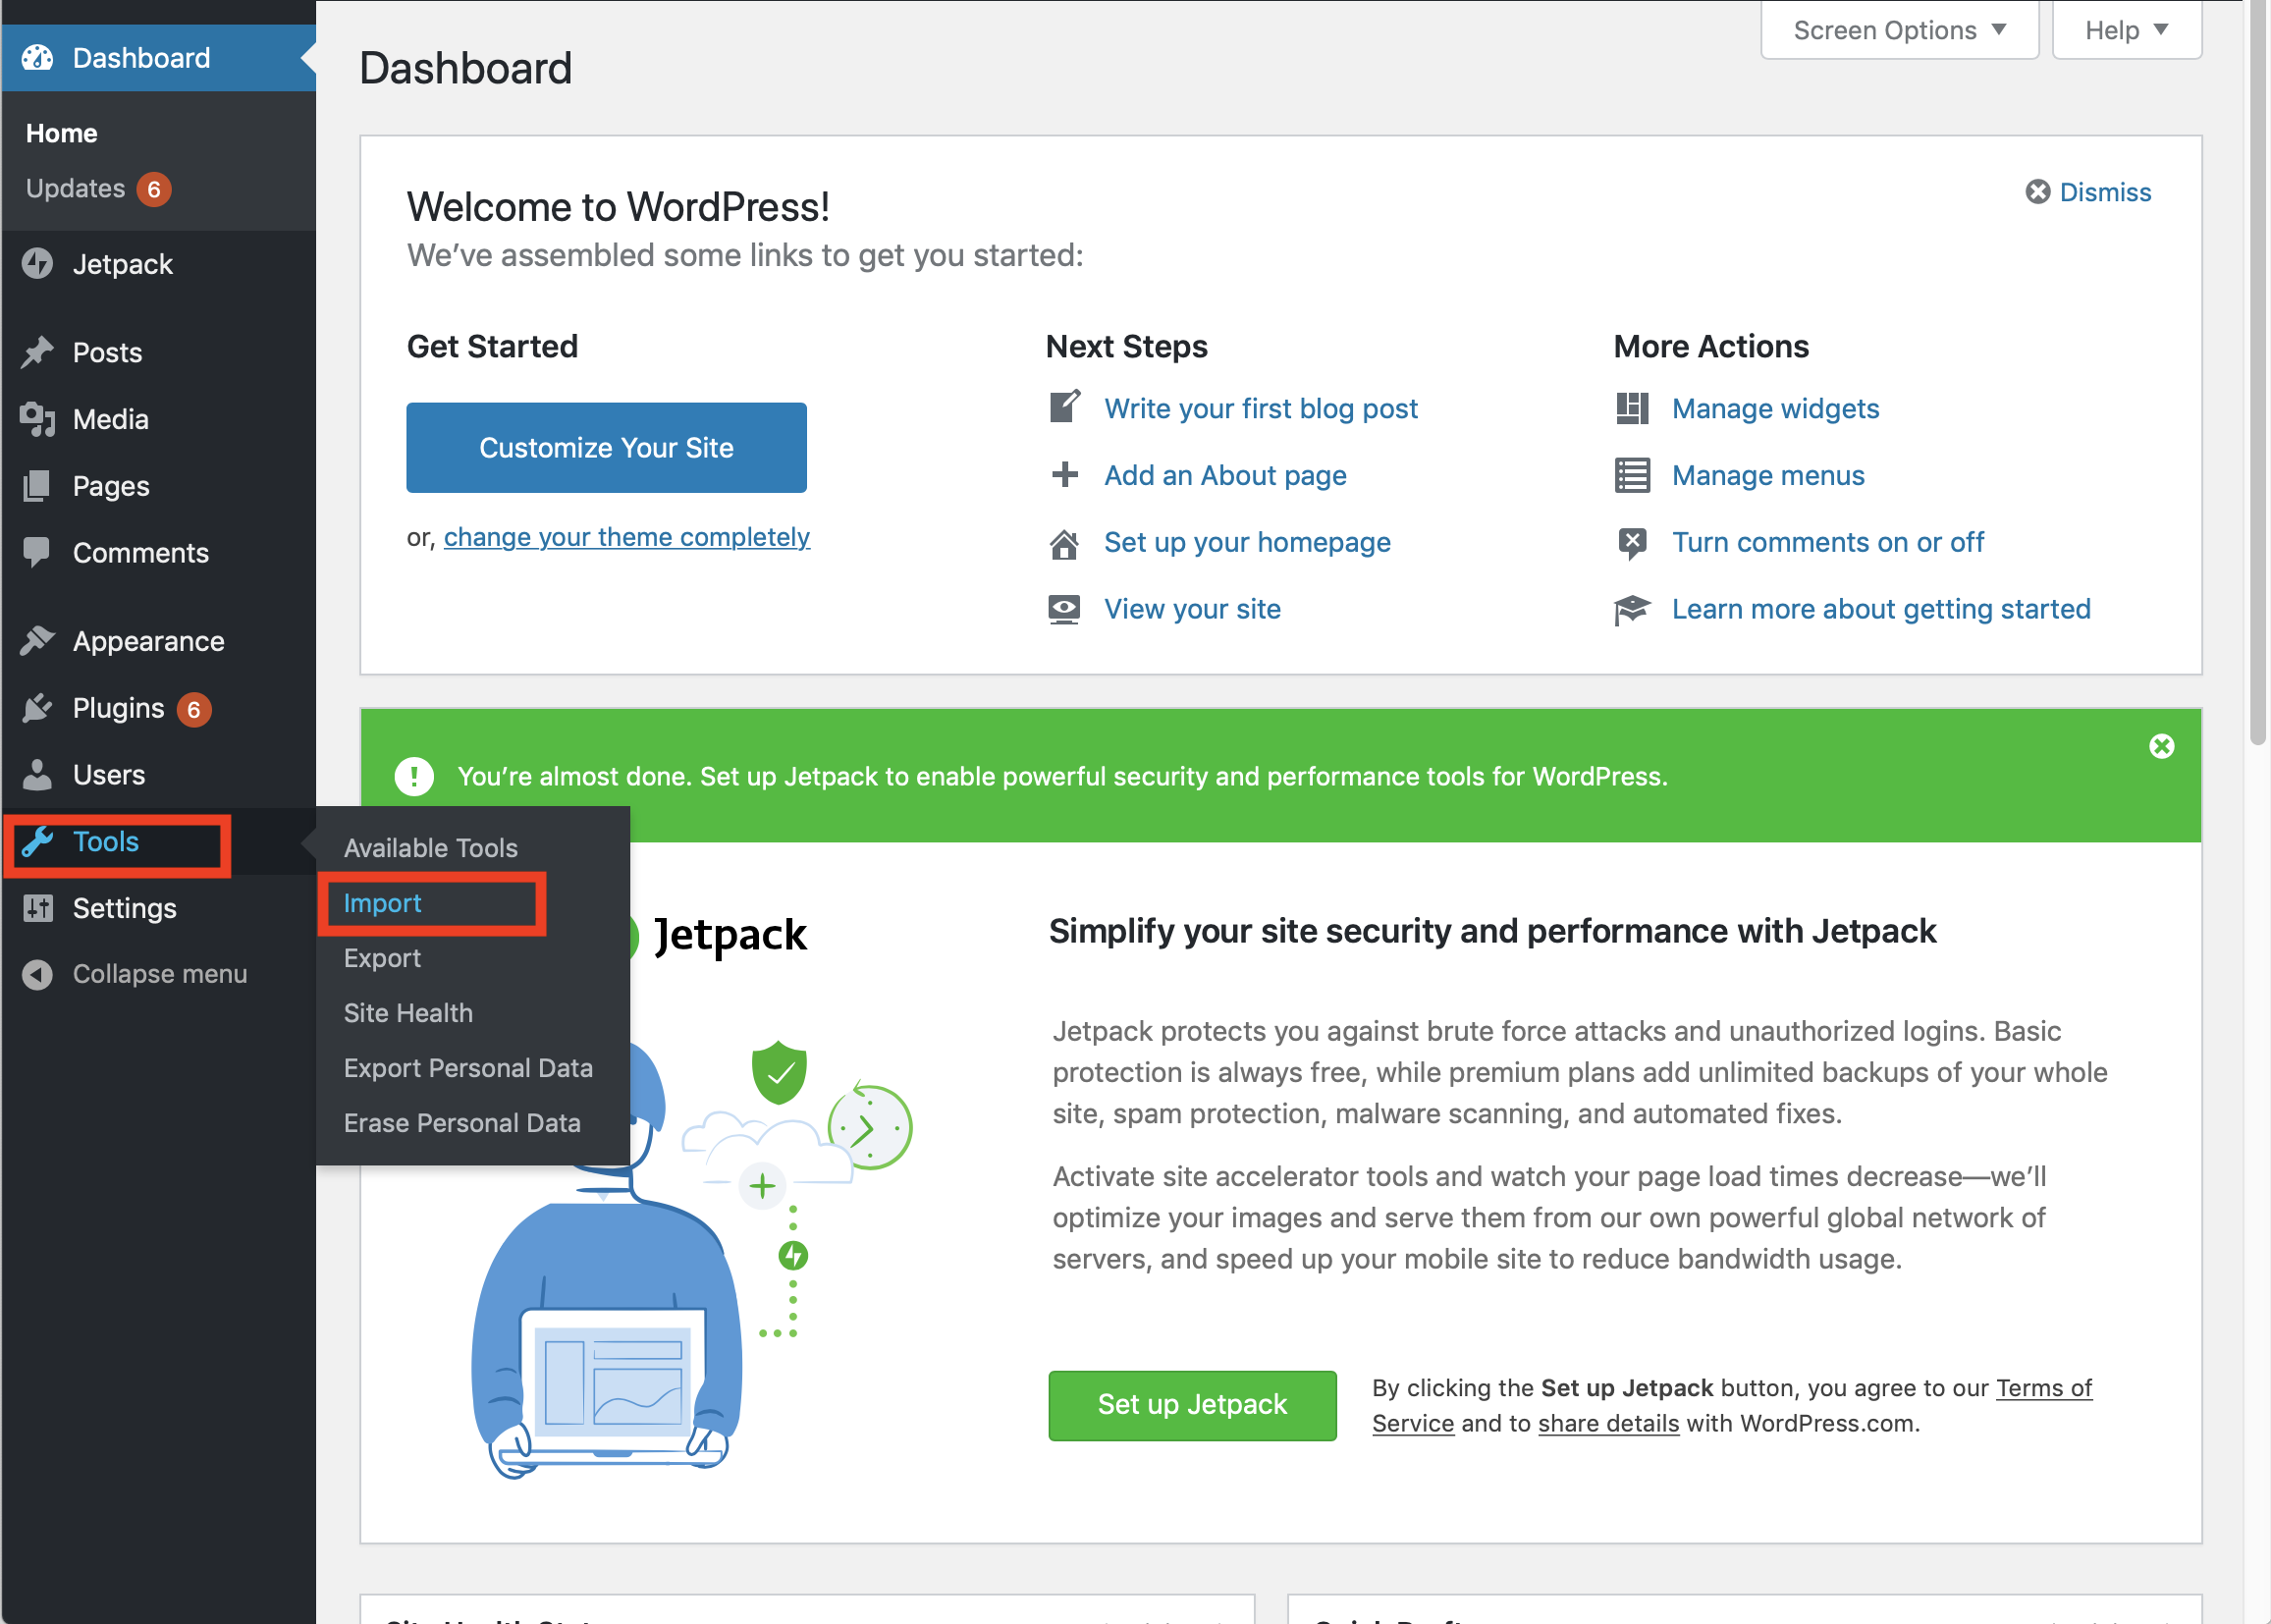Click the Collapse menu arrow icon
This screenshot has height=1624, width=2271.
(37, 974)
